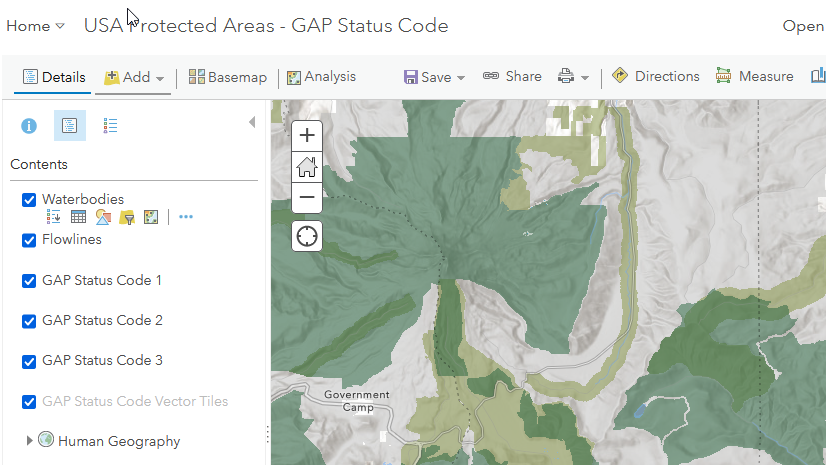The image size is (826, 465).
Task: Return to the default map extent
Action: (x=307, y=166)
